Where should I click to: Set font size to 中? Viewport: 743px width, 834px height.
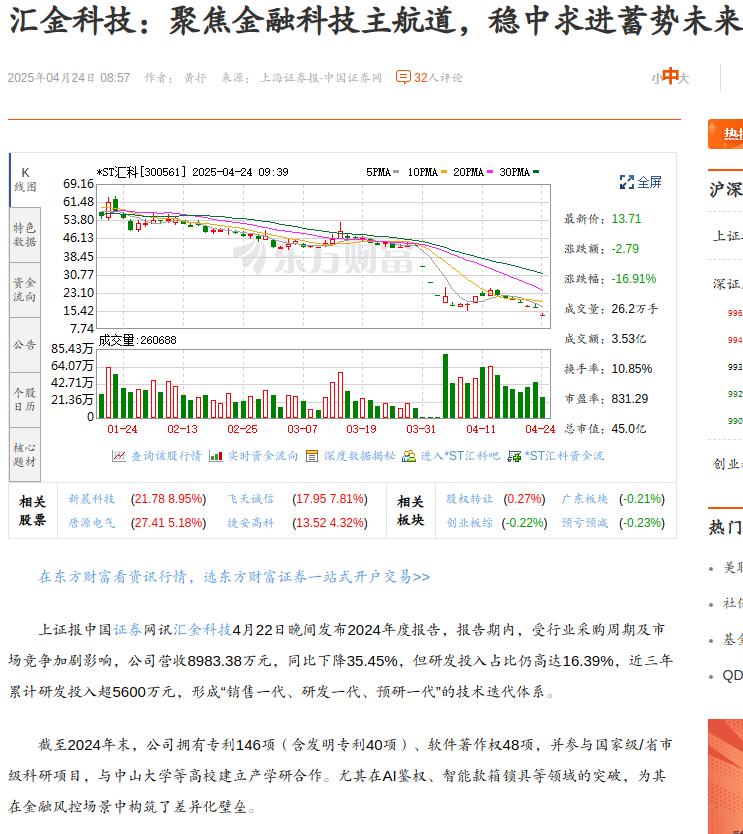coord(670,76)
